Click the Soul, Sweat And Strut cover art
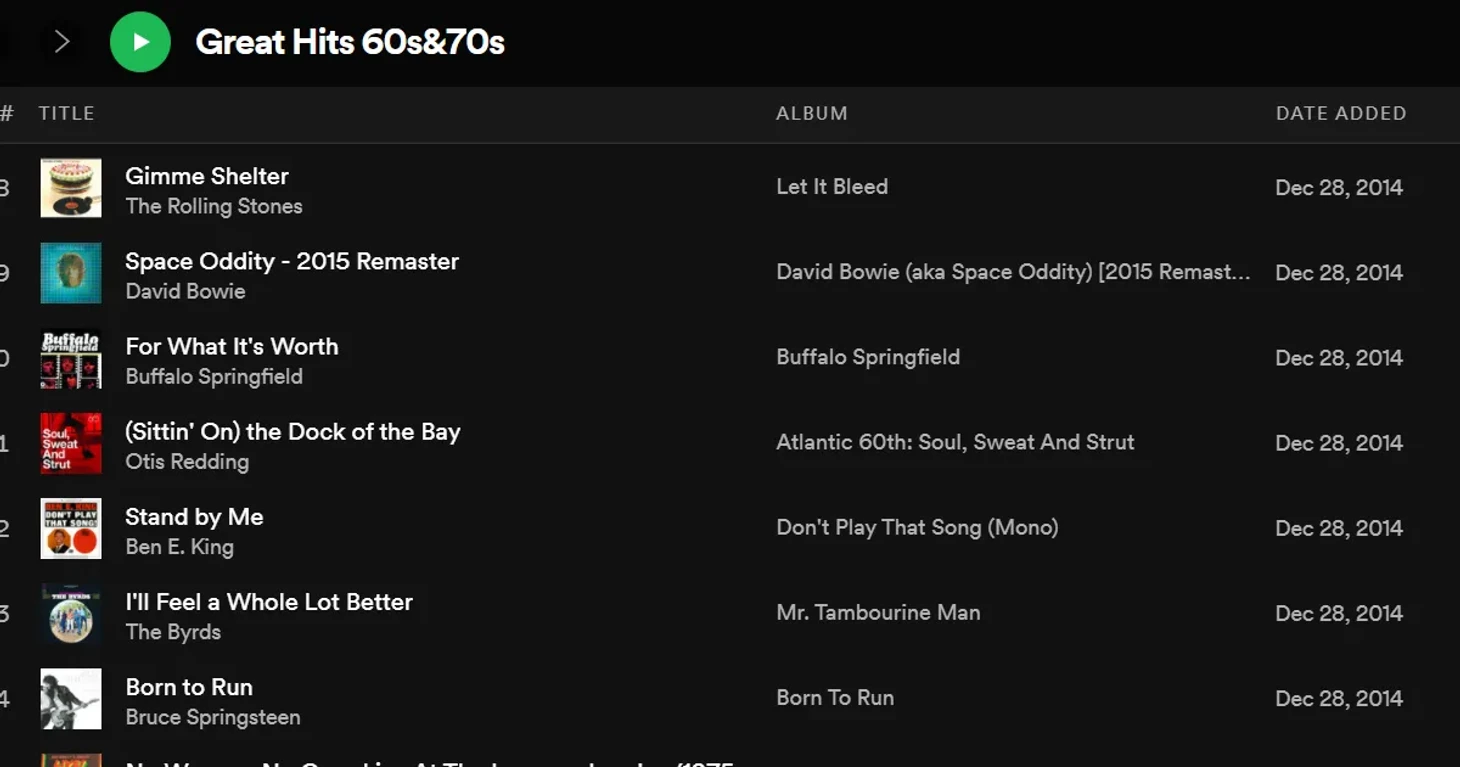1460x767 pixels. point(71,443)
